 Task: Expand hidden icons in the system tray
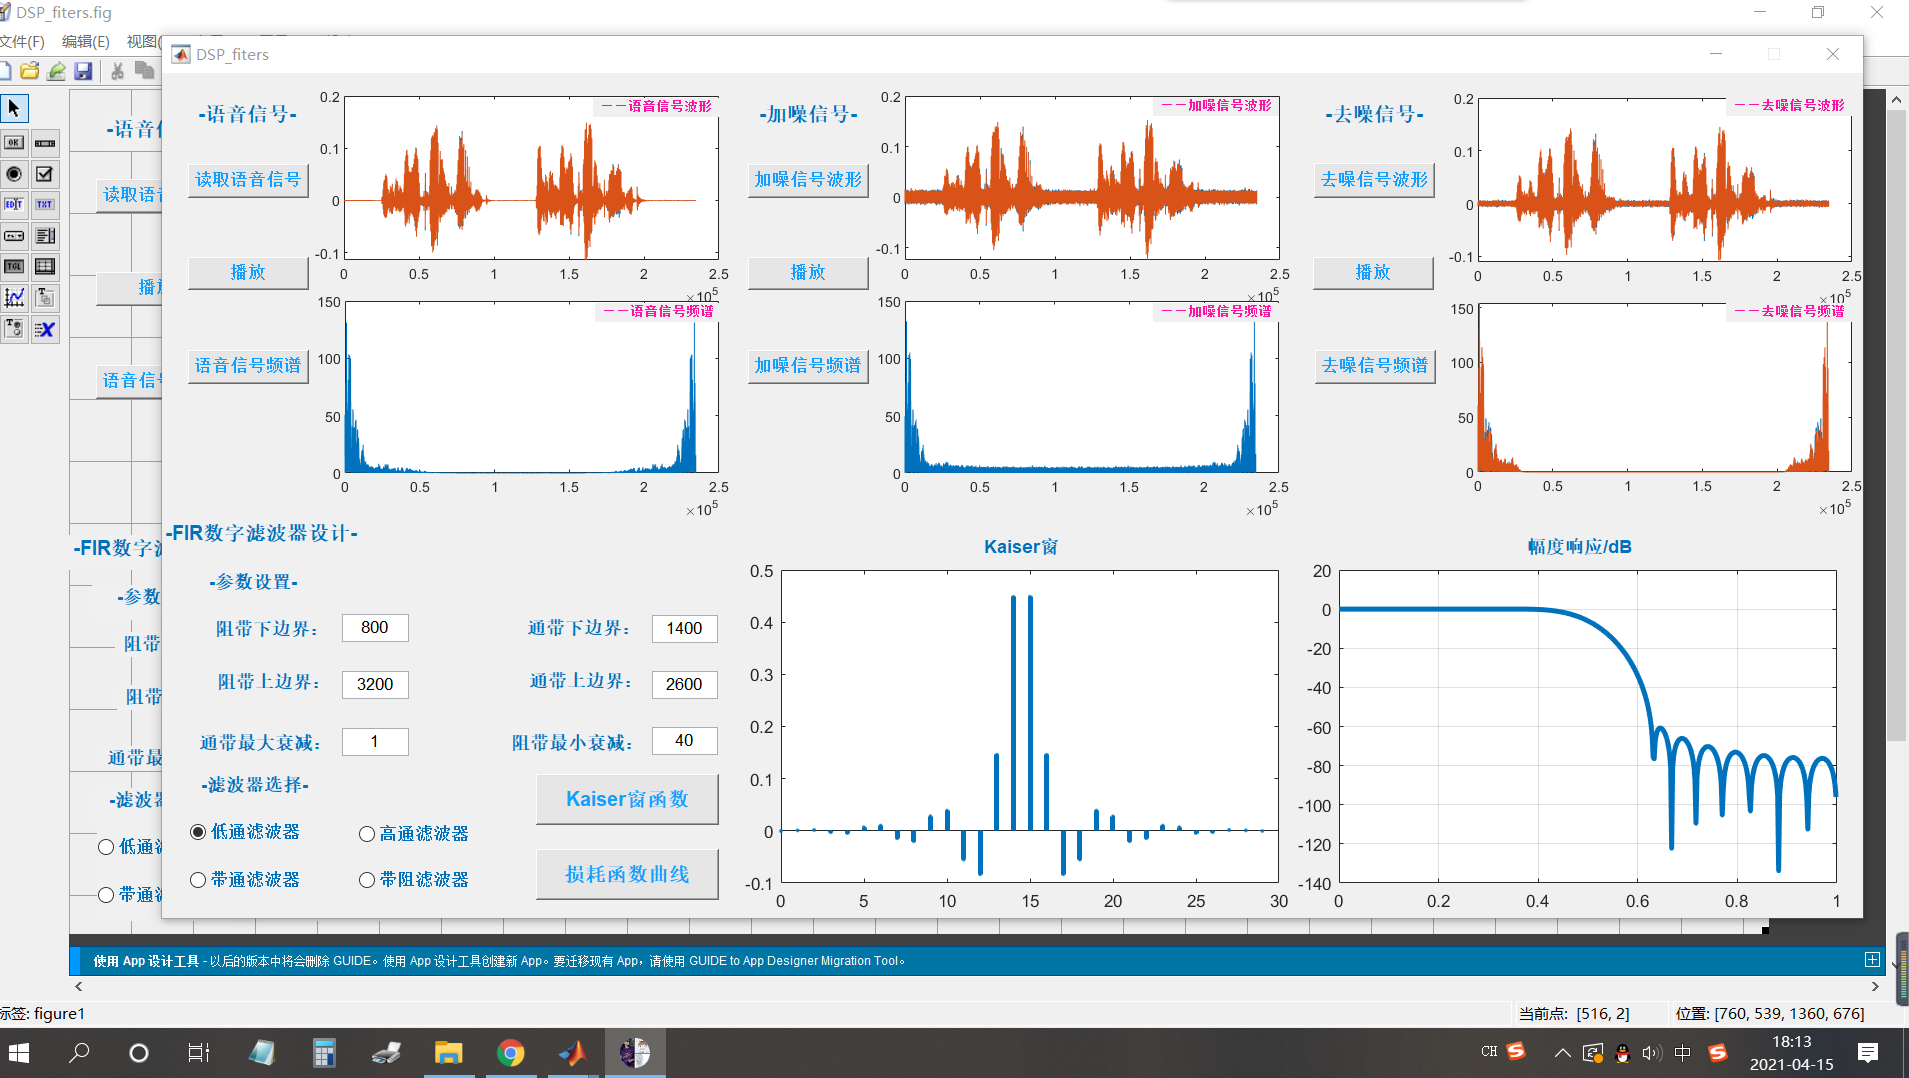tap(1560, 1052)
